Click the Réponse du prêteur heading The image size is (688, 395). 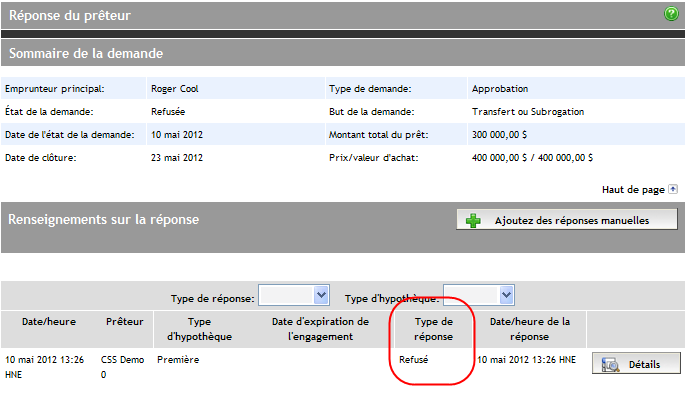click(x=70, y=15)
